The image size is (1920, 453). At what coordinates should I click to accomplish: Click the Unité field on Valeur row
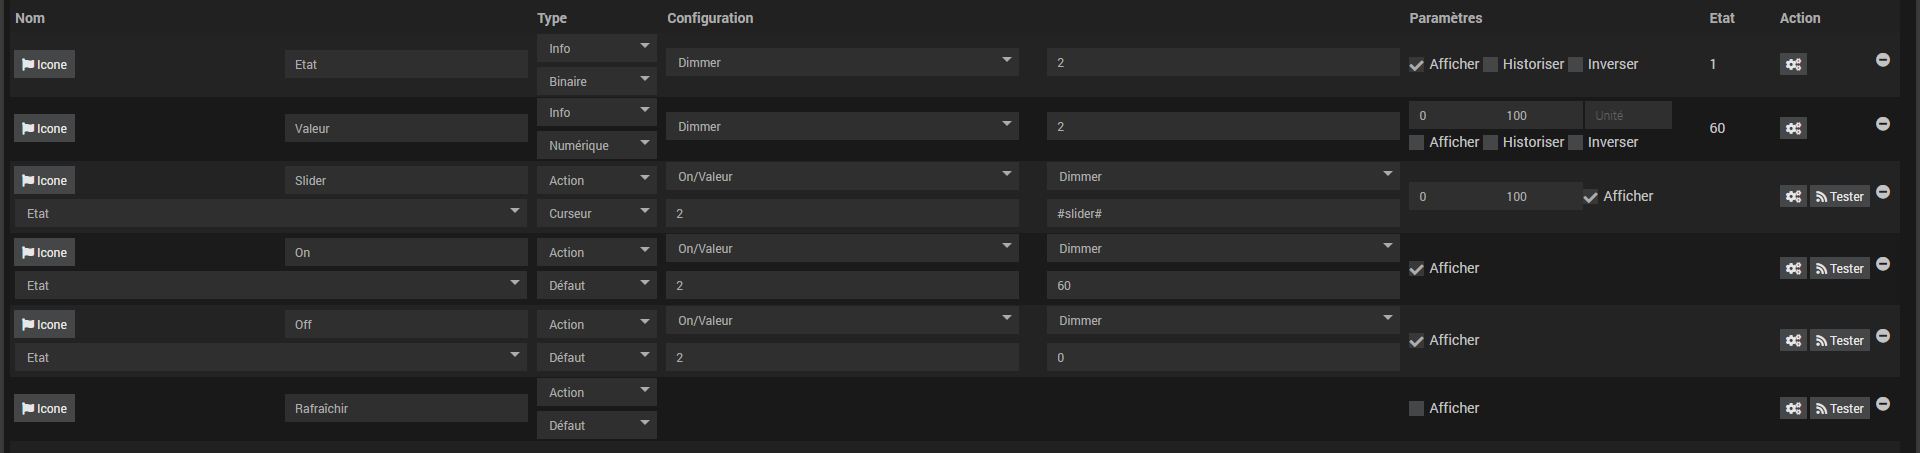coord(1627,116)
